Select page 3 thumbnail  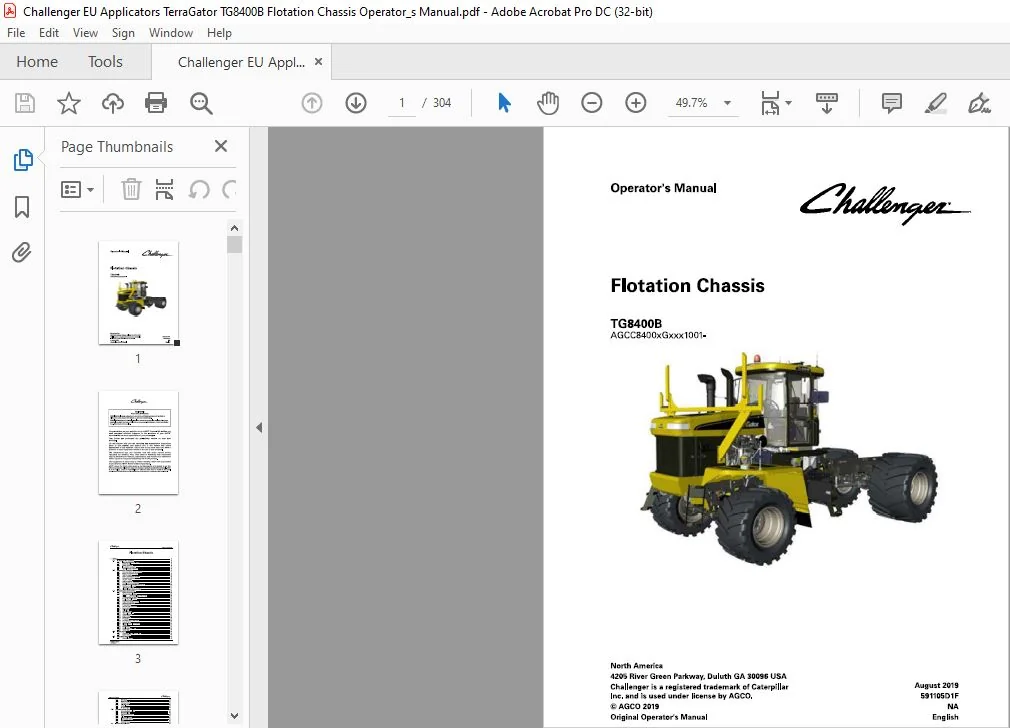(138, 593)
